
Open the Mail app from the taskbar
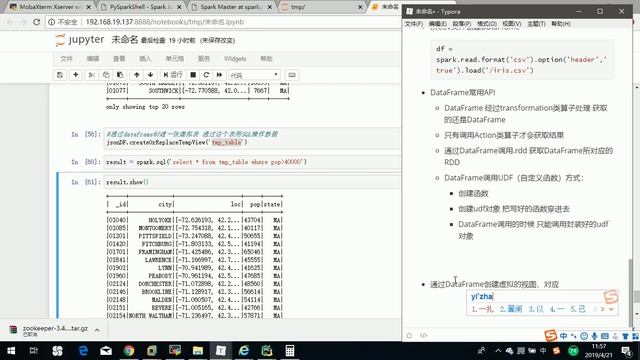(106, 351)
